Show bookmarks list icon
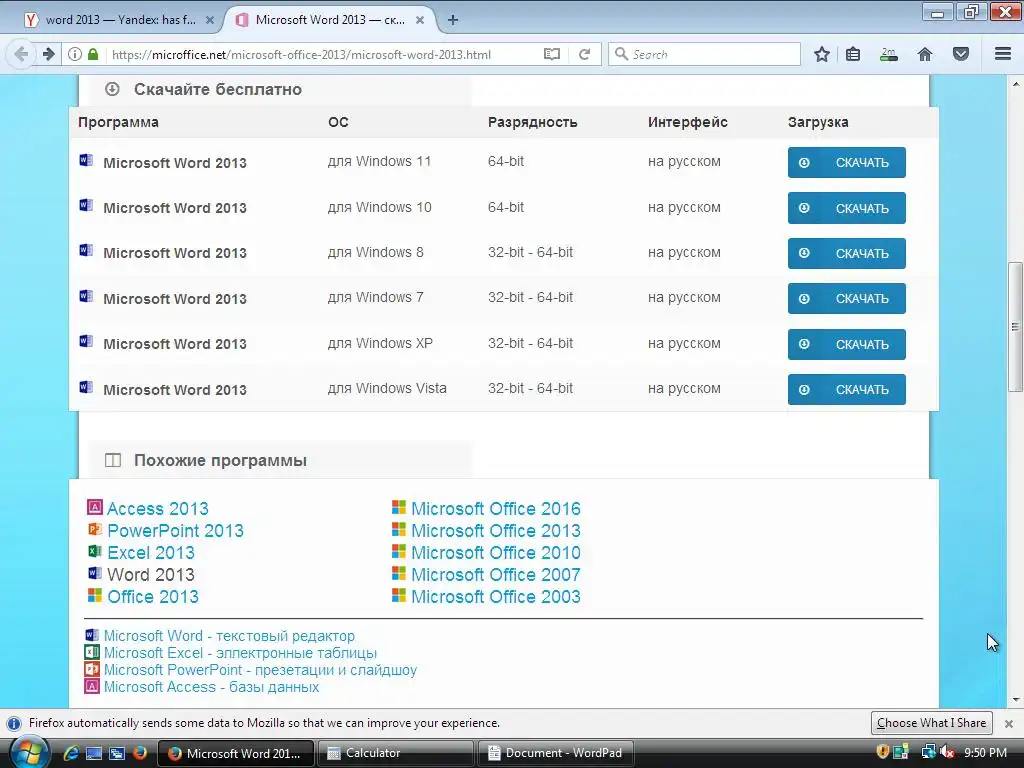The height and width of the screenshot is (768, 1024). [853, 54]
